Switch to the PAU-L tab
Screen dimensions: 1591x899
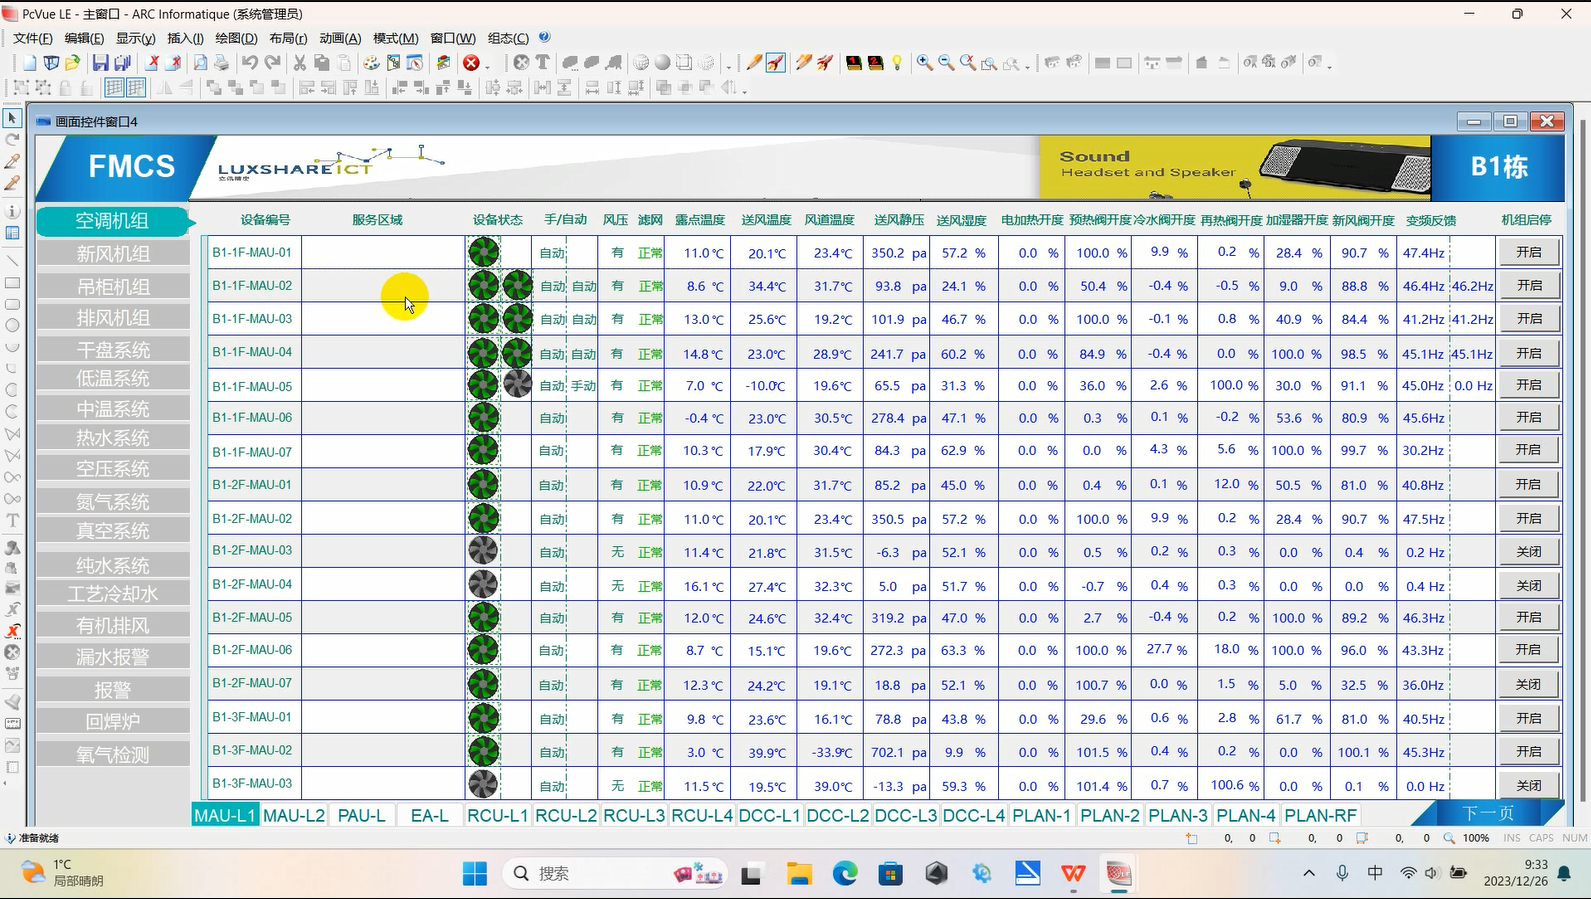[362, 815]
